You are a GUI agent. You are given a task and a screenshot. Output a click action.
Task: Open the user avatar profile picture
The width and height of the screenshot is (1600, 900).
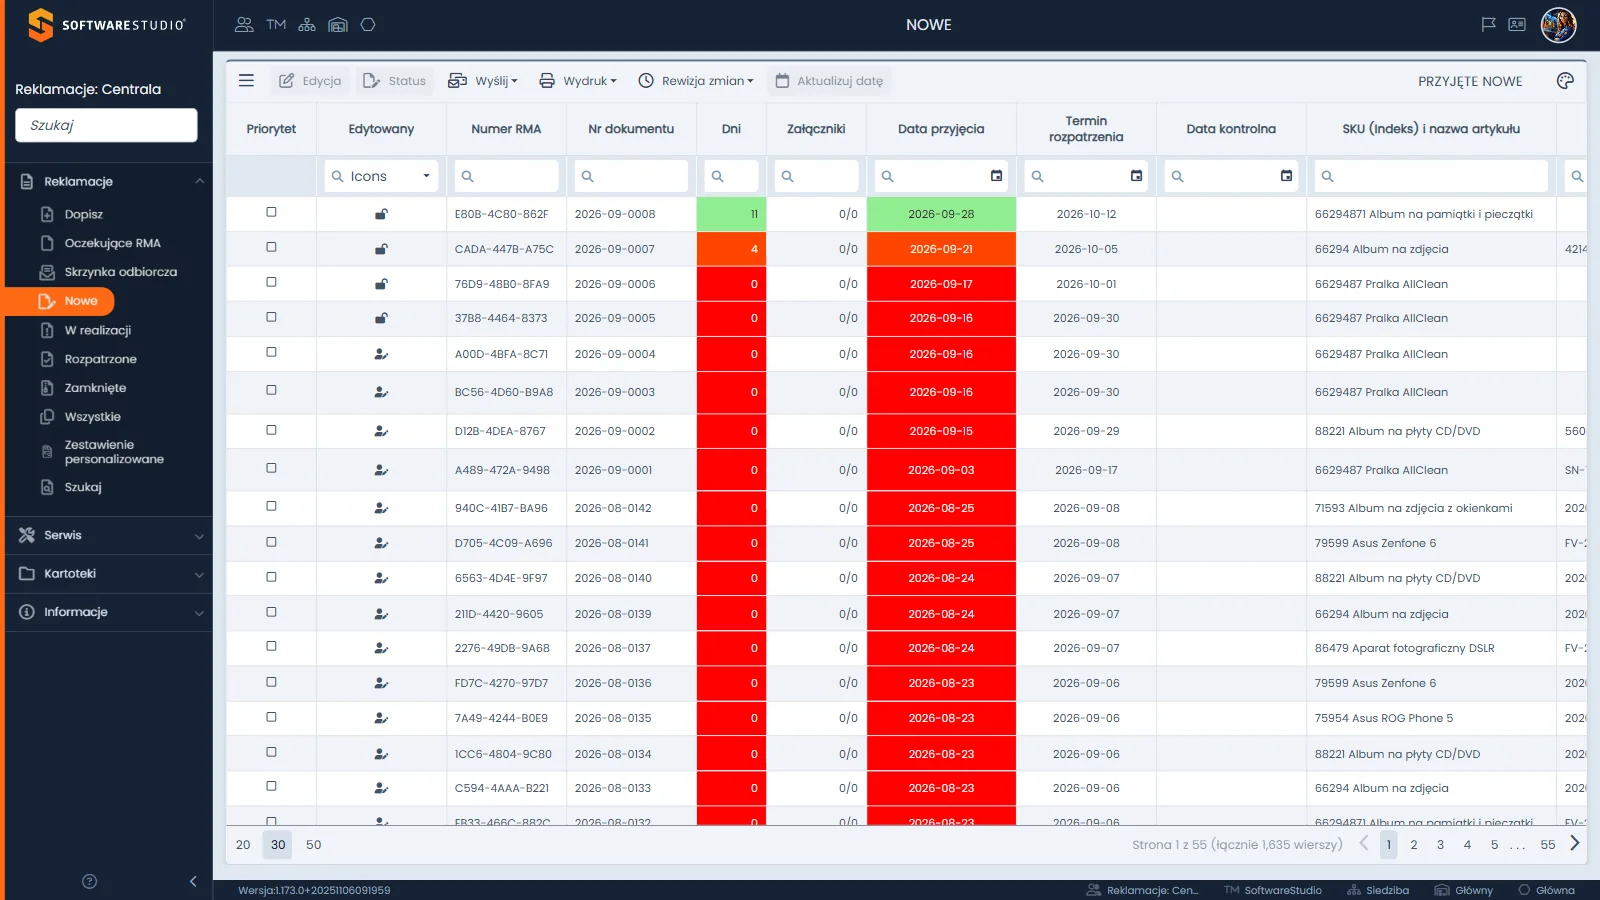pos(1558,25)
